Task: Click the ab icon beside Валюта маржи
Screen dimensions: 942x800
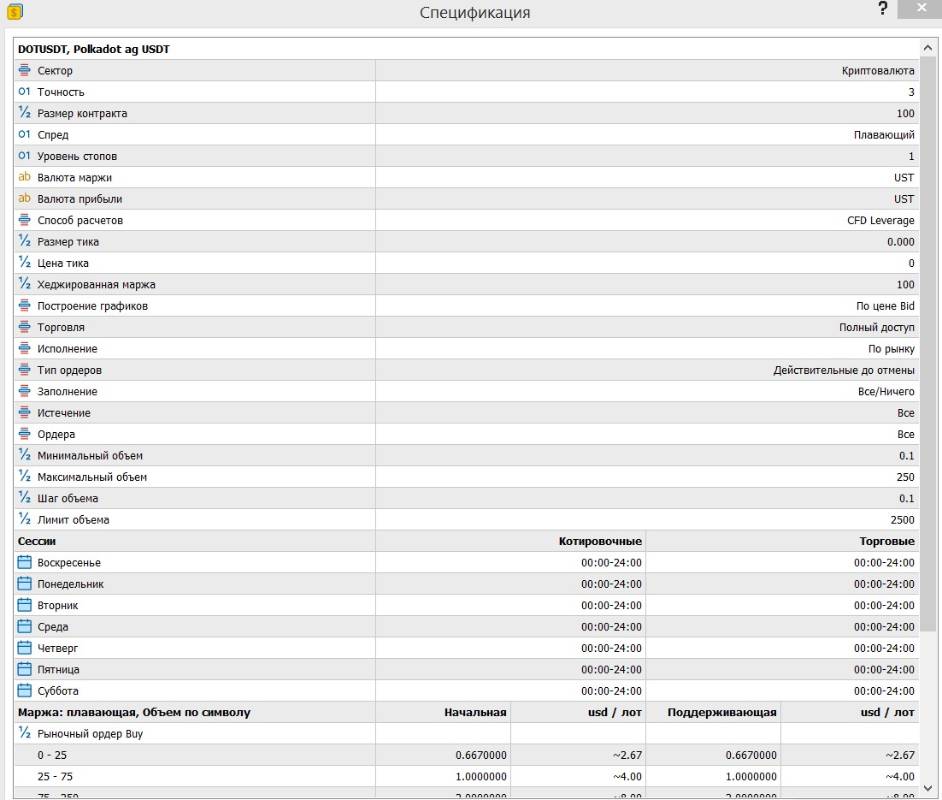Action: (25, 178)
